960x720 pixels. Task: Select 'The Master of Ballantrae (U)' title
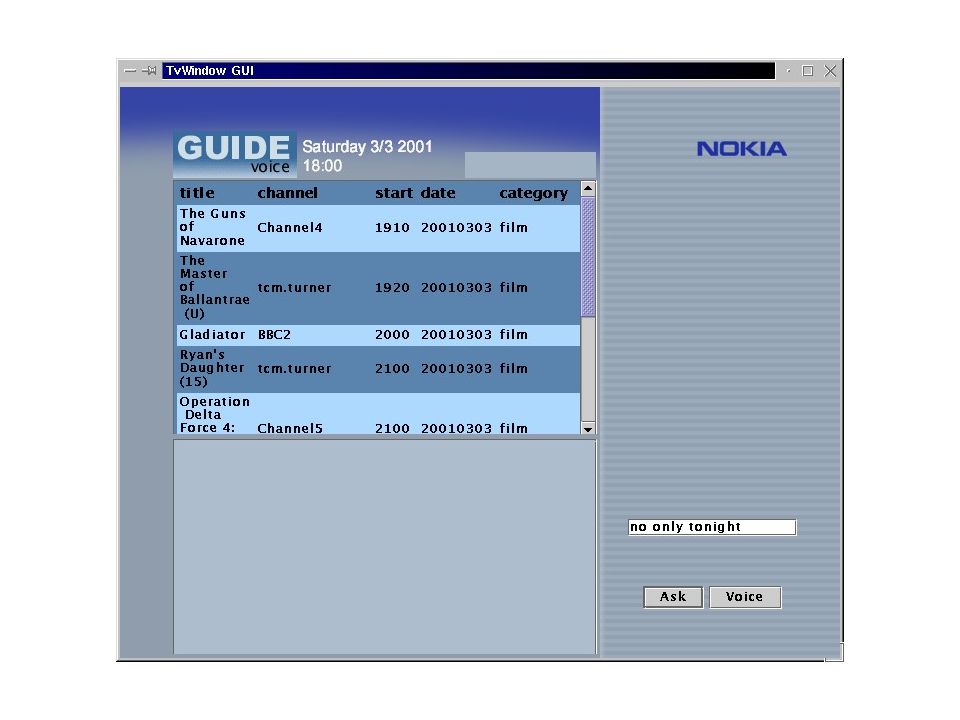(x=214, y=287)
